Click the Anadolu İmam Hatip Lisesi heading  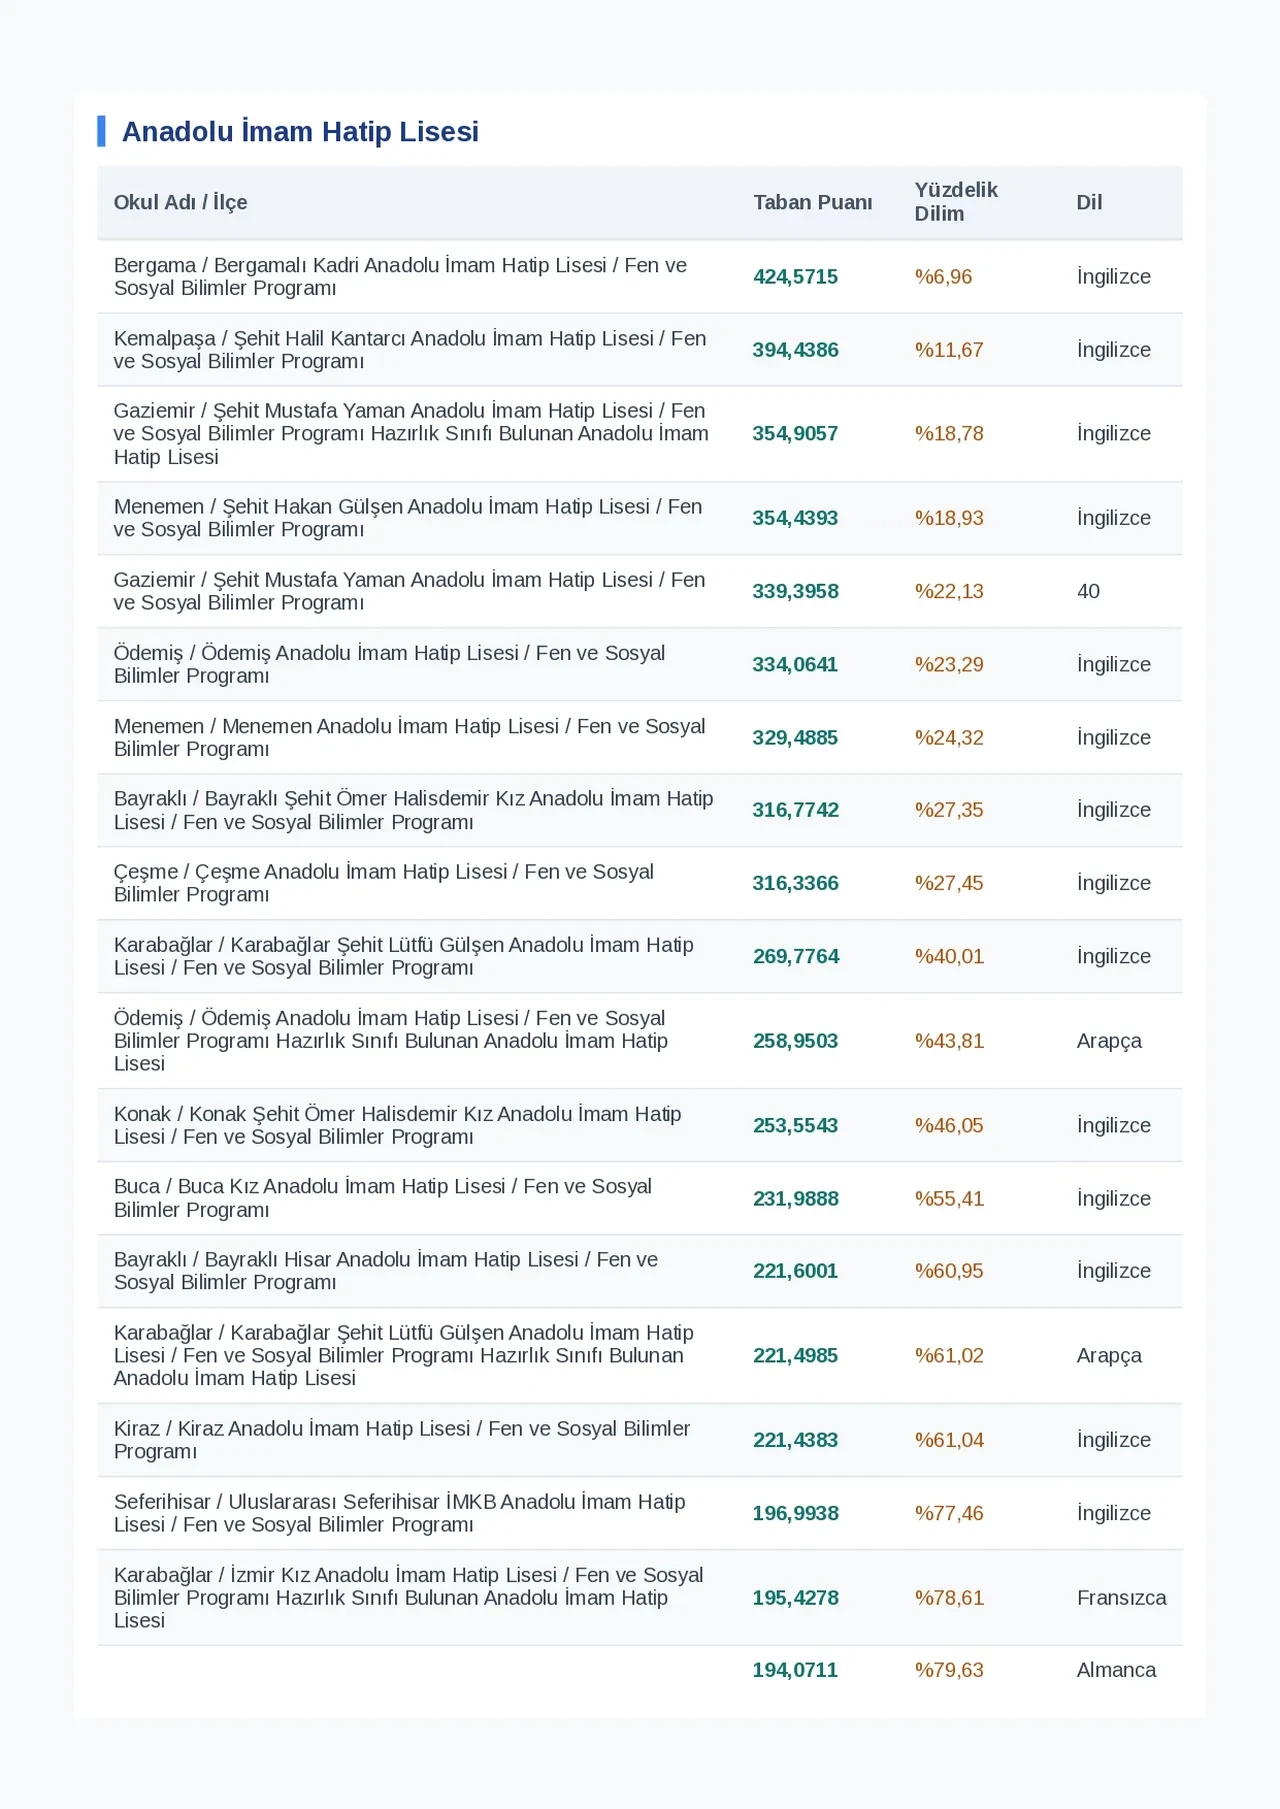(x=300, y=131)
